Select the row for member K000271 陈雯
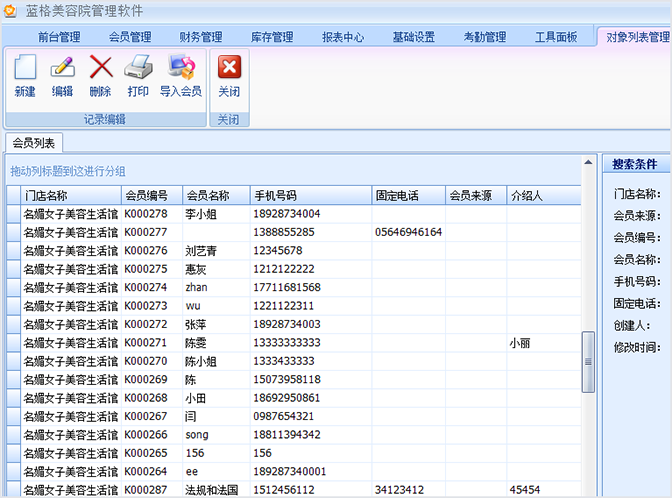The height and width of the screenshot is (498, 672). (x=300, y=343)
